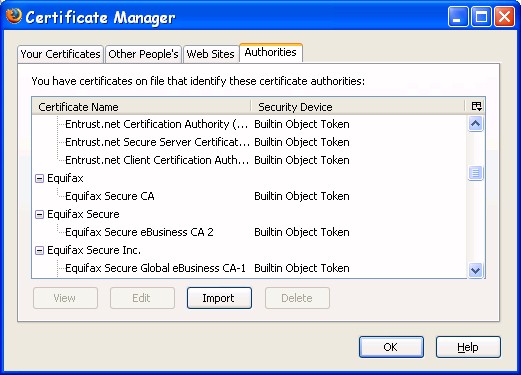521x375 pixels.
Task: Collapse the Equifax tree group
Action: point(39,178)
